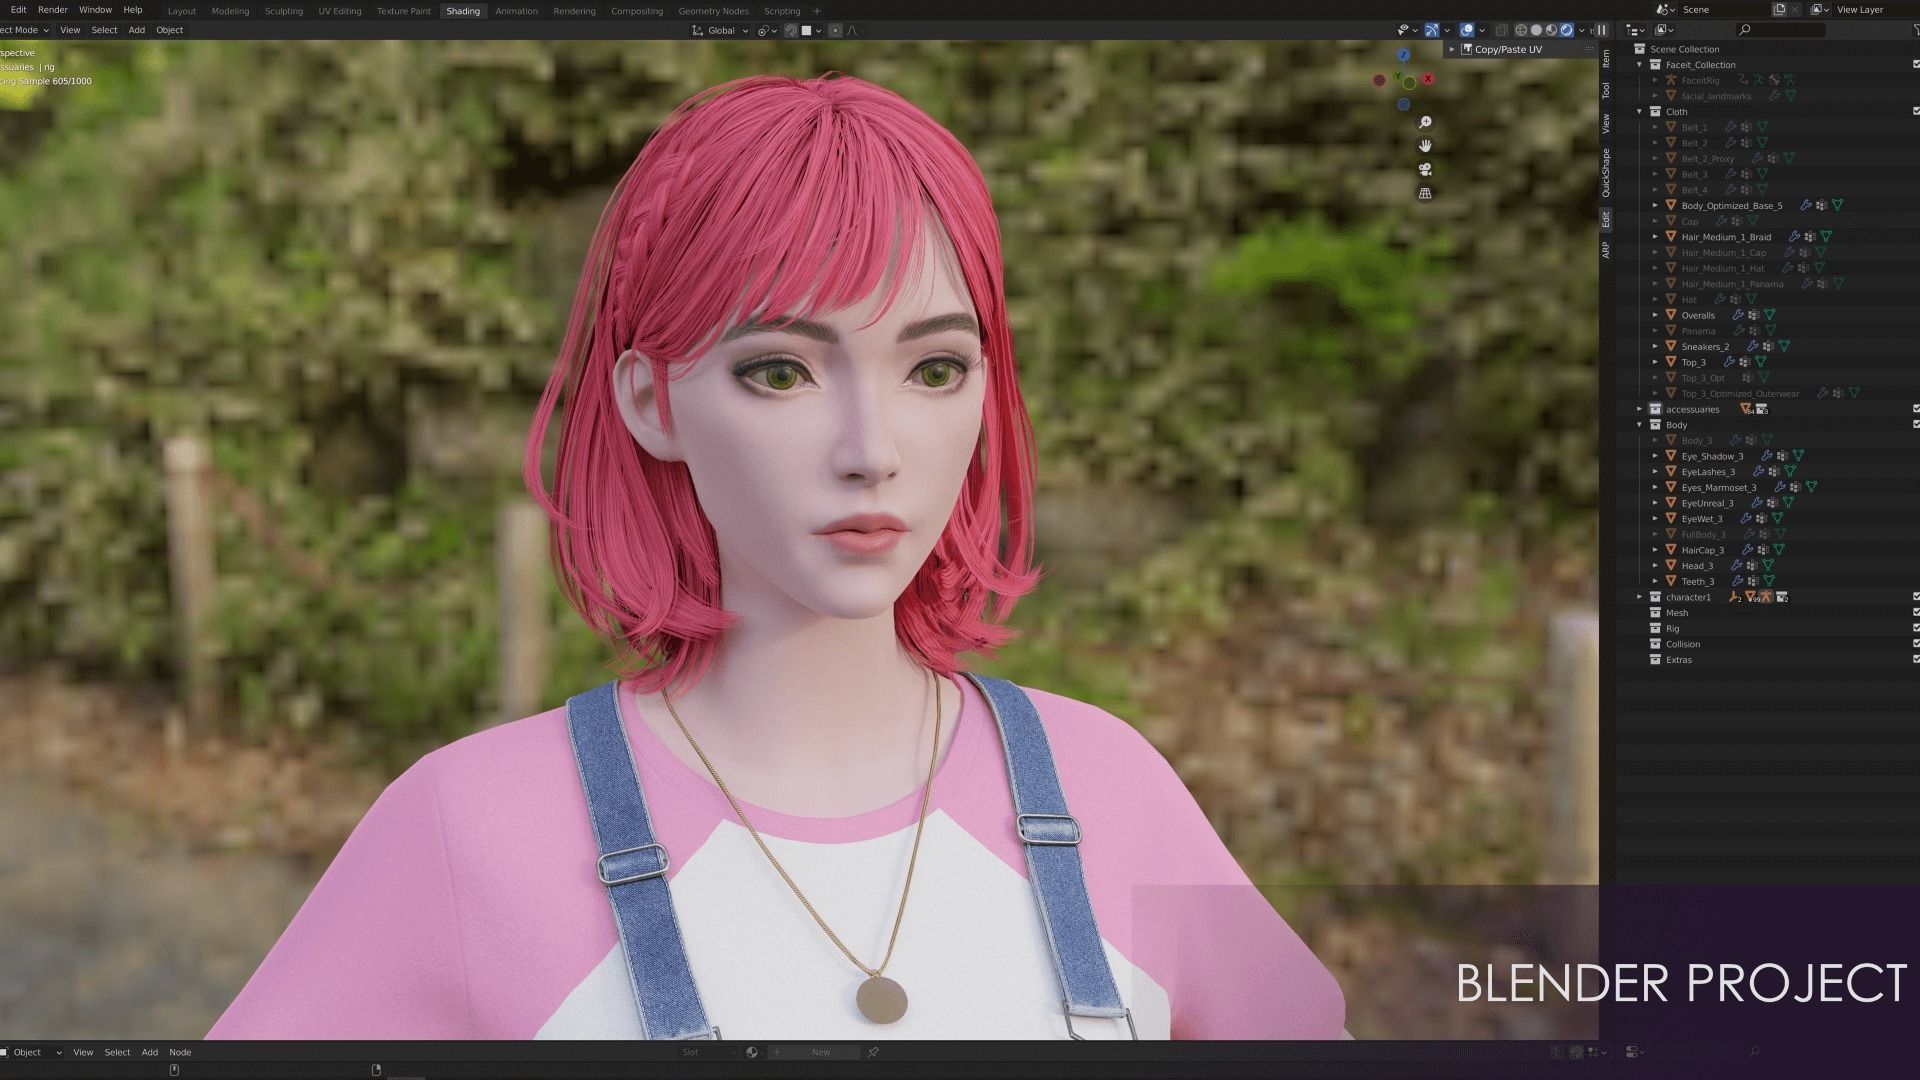This screenshot has width=1920, height=1080.
Task: Switch to the Animation workspace tab
Action: point(516,11)
